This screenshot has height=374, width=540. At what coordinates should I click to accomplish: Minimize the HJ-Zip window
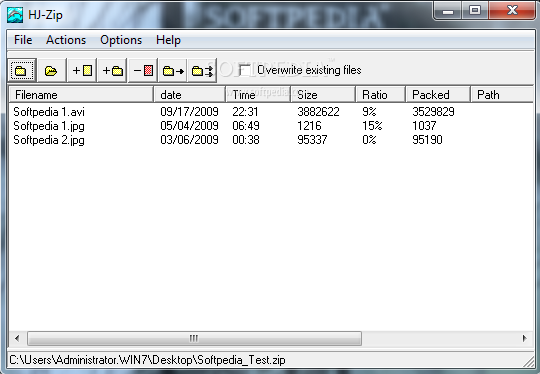[x=448, y=10]
